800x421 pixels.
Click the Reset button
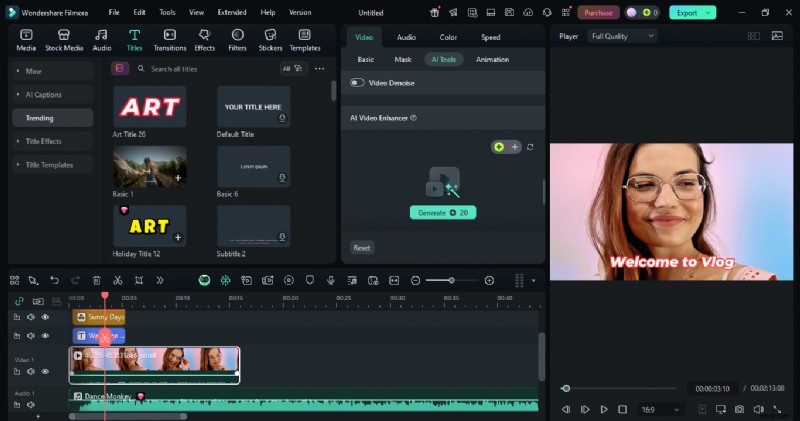[x=362, y=247]
